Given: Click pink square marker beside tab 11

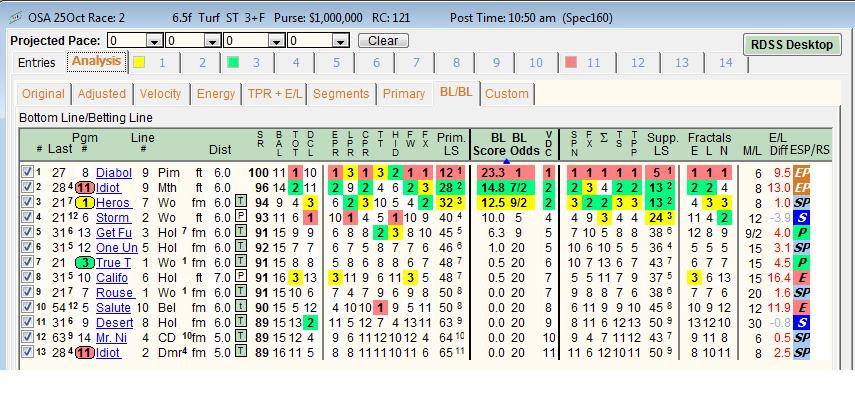Looking at the screenshot, I should [x=571, y=62].
